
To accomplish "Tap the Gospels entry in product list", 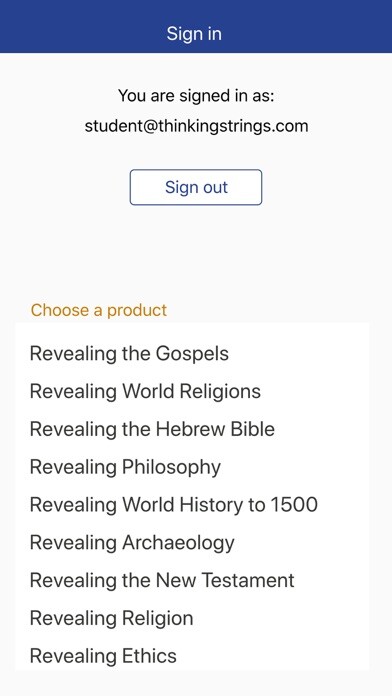I will point(192,354).
